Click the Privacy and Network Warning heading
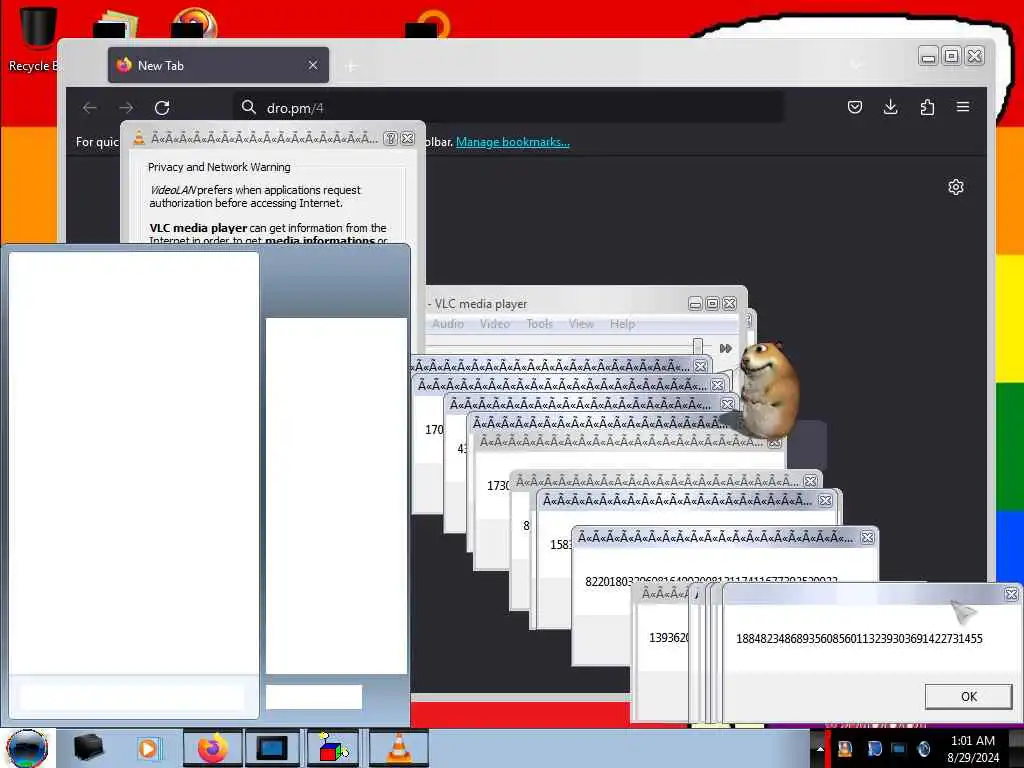The image size is (1024, 768). [219, 167]
